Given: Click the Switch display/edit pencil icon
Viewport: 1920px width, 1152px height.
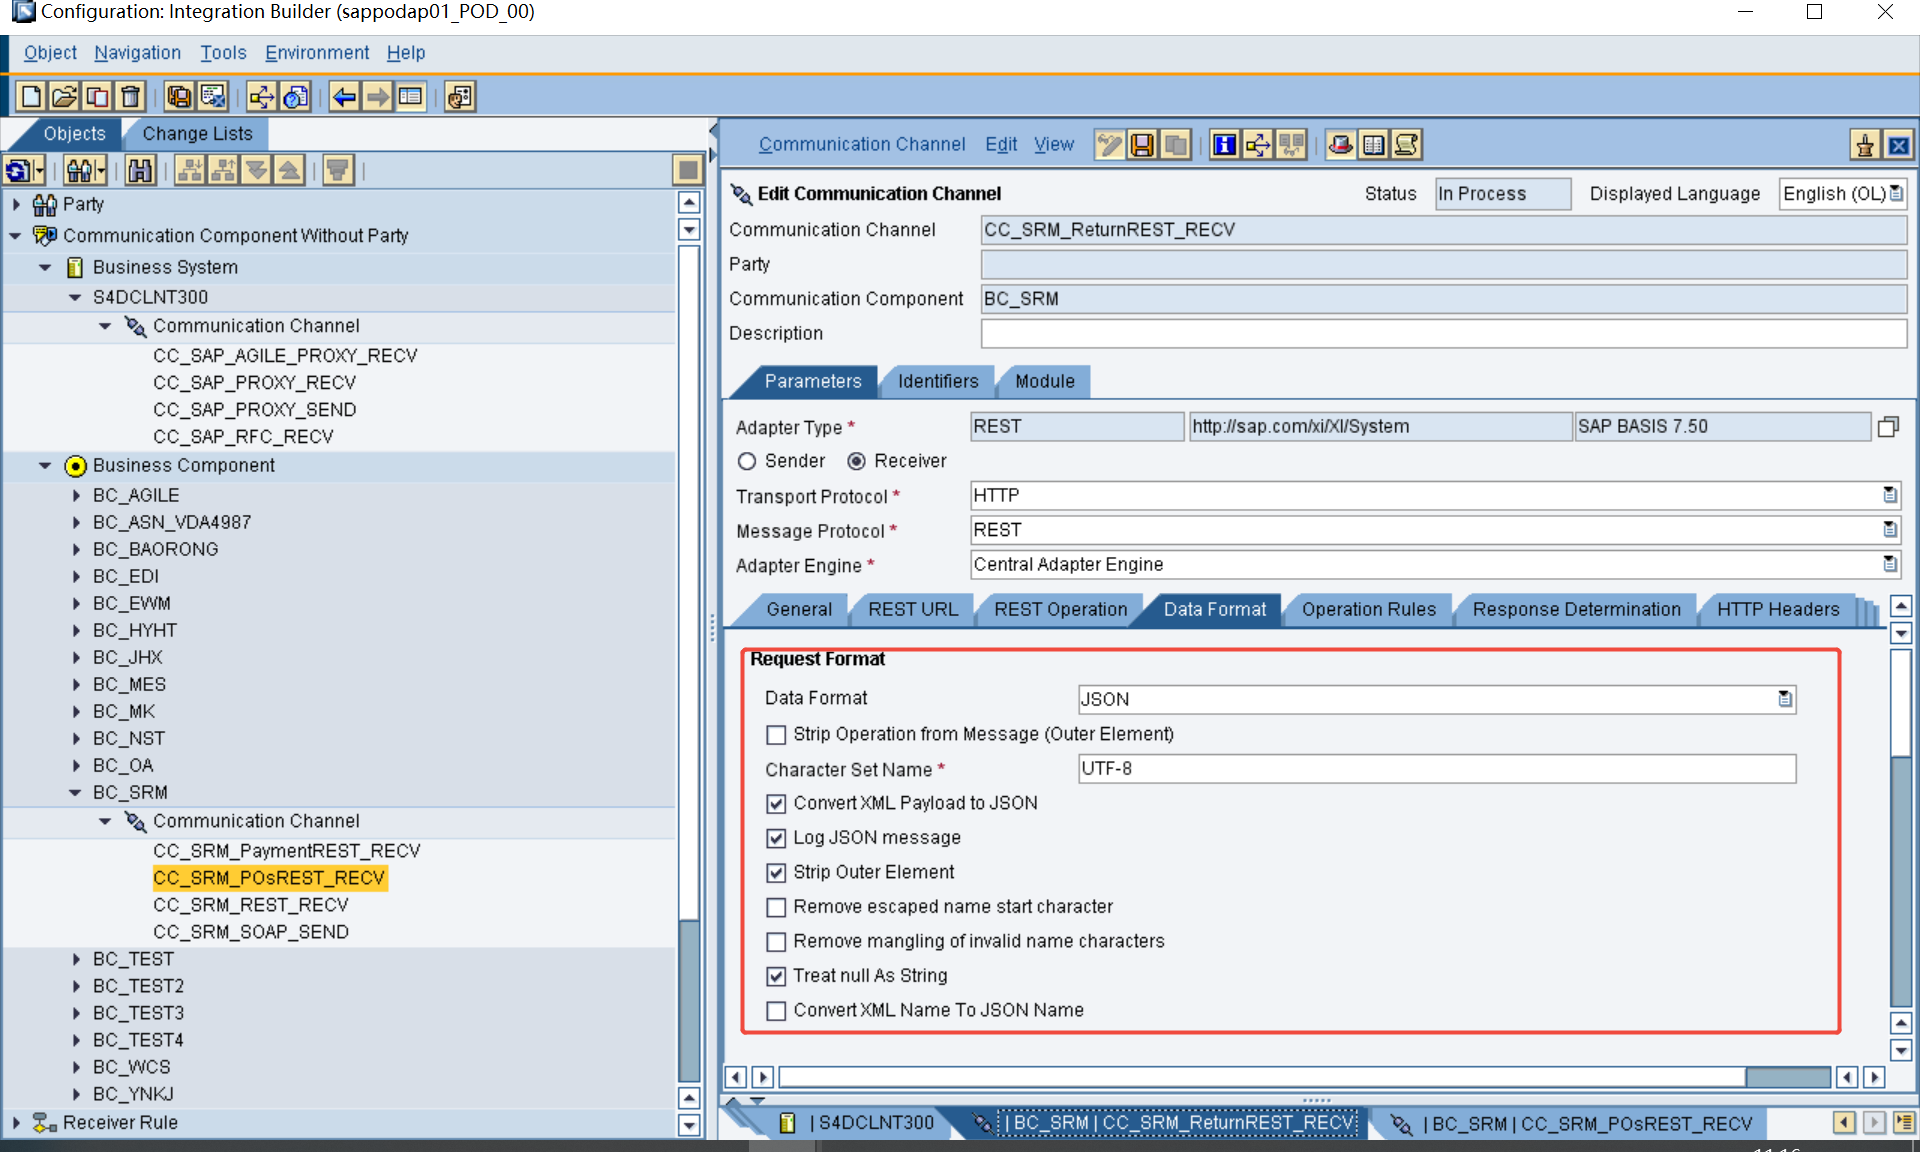Looking at the screenshot, I should pos(1108,145).
